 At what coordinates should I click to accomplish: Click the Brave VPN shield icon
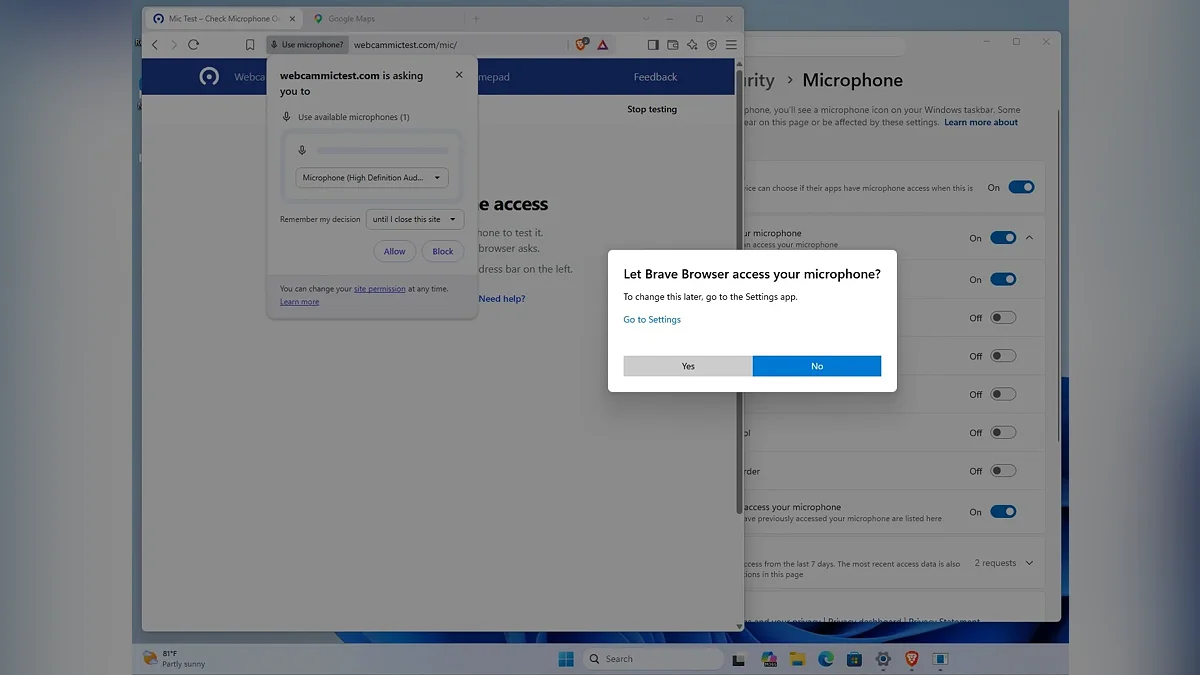[x=712, y=45]
